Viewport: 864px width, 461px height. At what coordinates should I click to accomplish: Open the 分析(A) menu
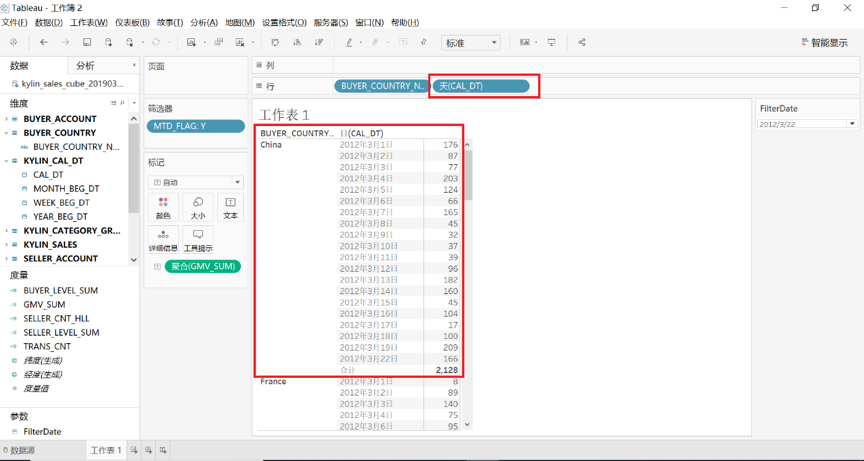[x=203, y=22]
